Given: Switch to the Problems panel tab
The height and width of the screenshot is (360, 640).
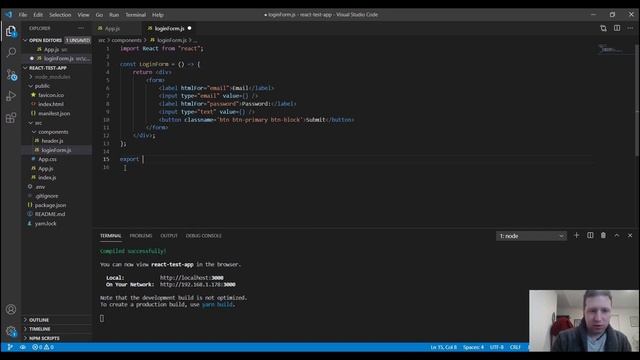Looking at the screenshot, I should pos(141,236).
